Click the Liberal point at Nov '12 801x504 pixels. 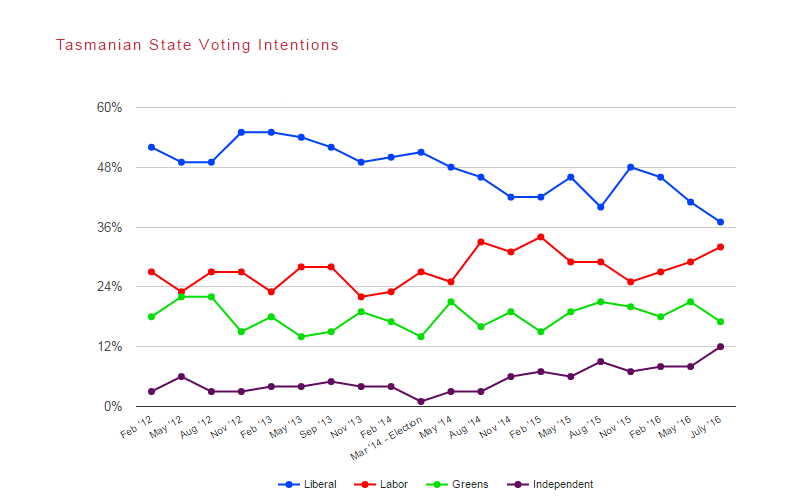coord(241,132)
